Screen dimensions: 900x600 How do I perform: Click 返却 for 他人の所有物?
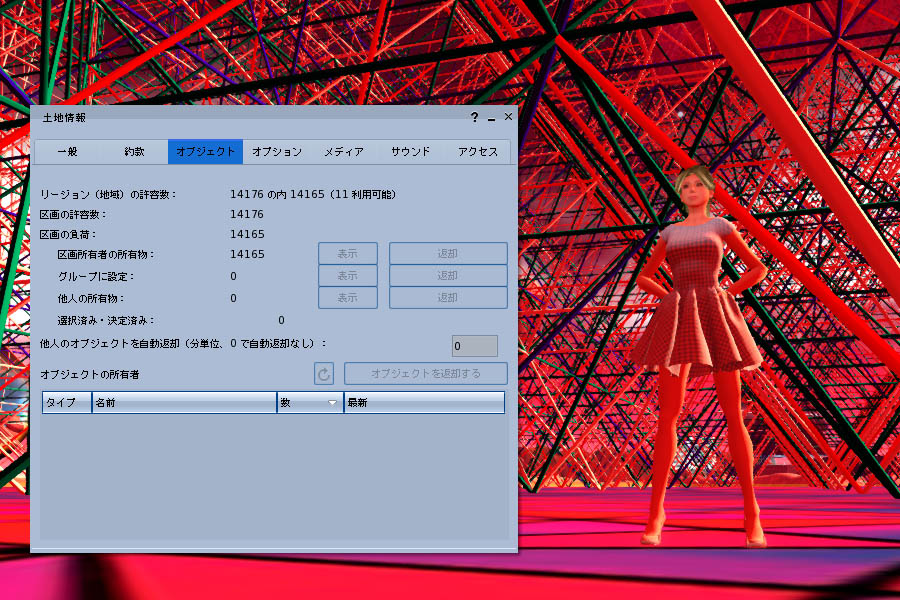coord(448,297)
